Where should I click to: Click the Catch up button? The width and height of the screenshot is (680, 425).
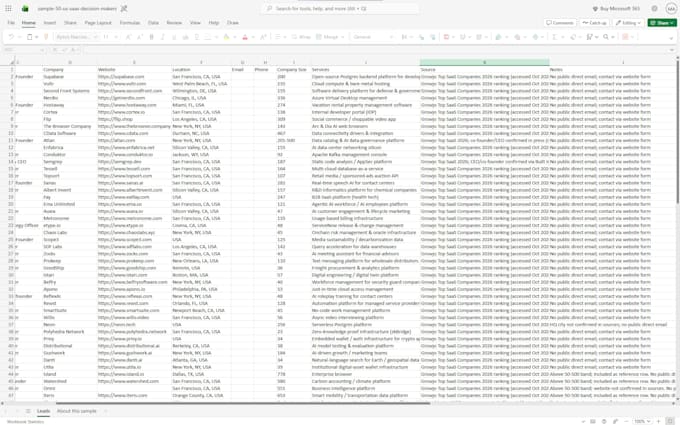tap(595, 23)
